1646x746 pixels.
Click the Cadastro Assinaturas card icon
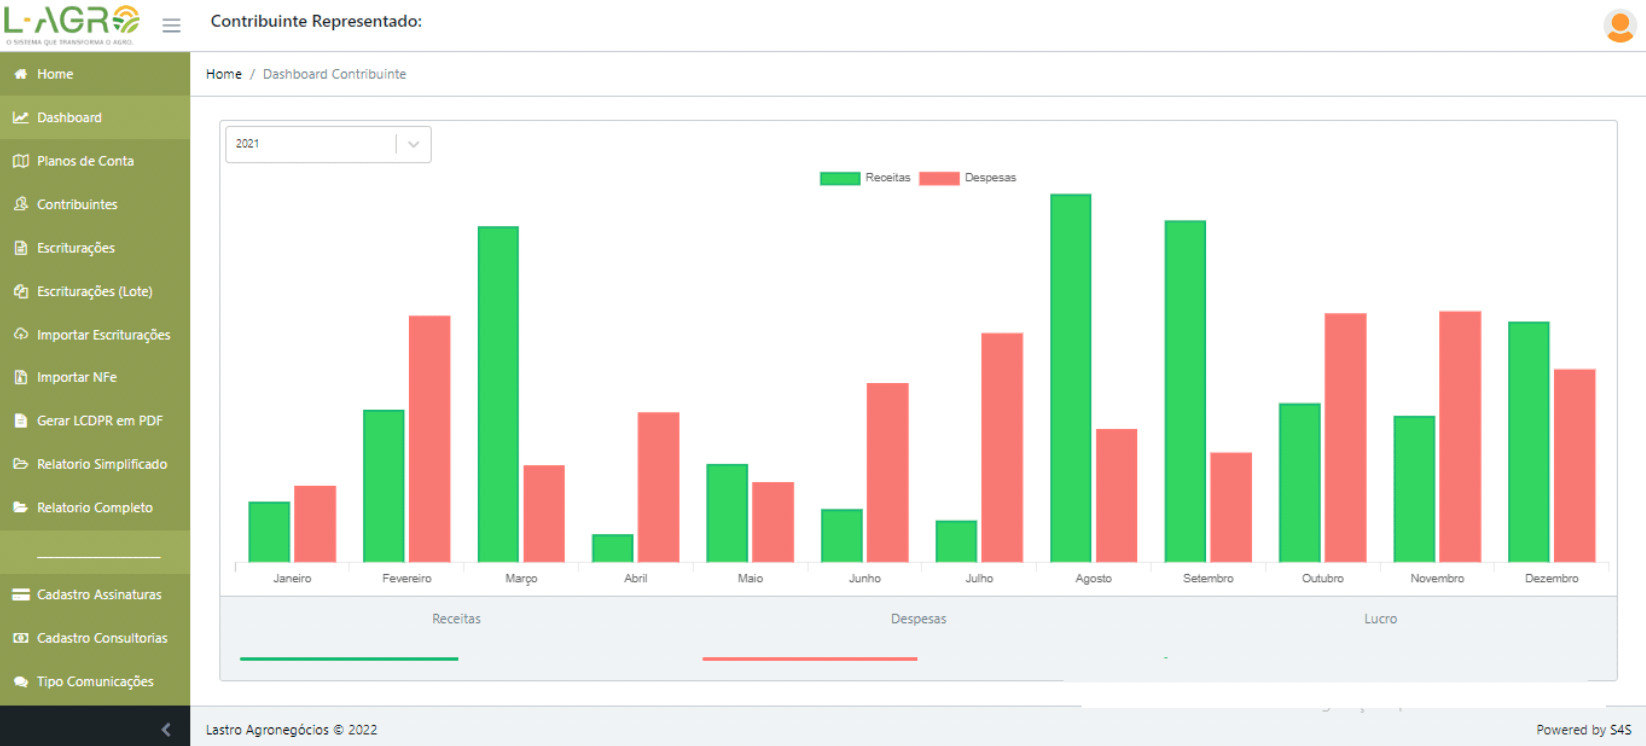(20, 594)
